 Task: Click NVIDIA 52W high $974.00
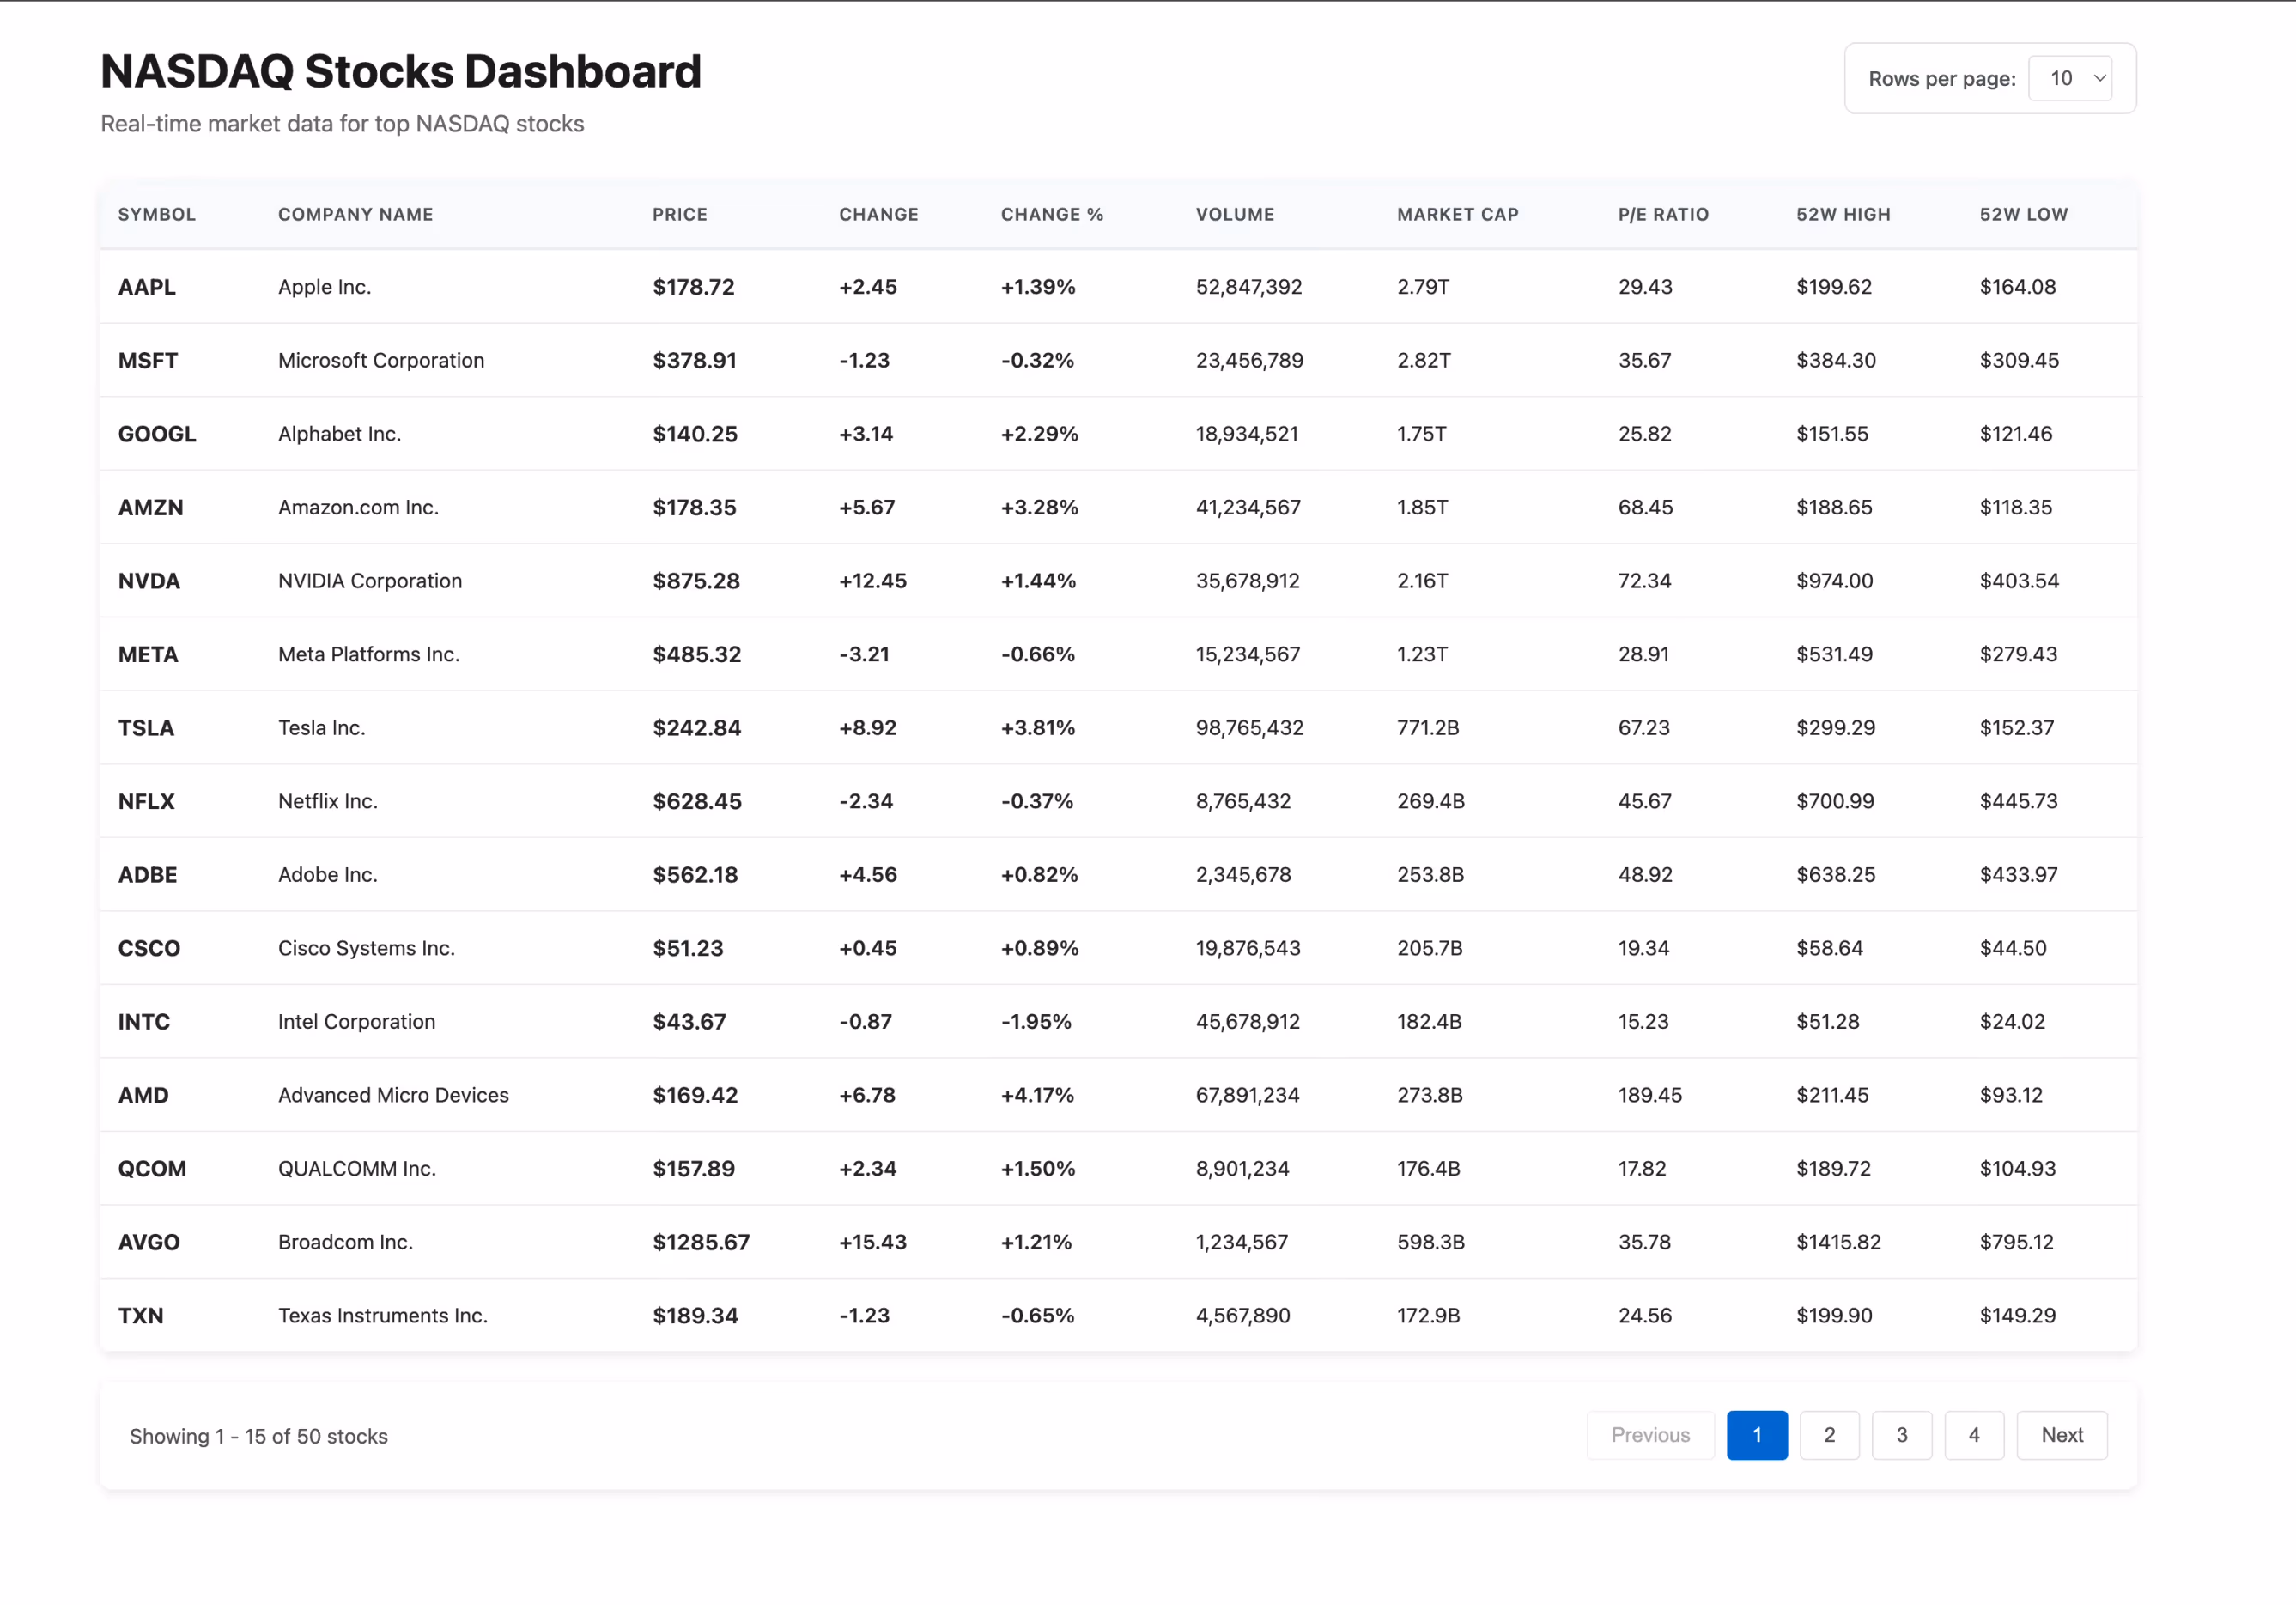1834,581
